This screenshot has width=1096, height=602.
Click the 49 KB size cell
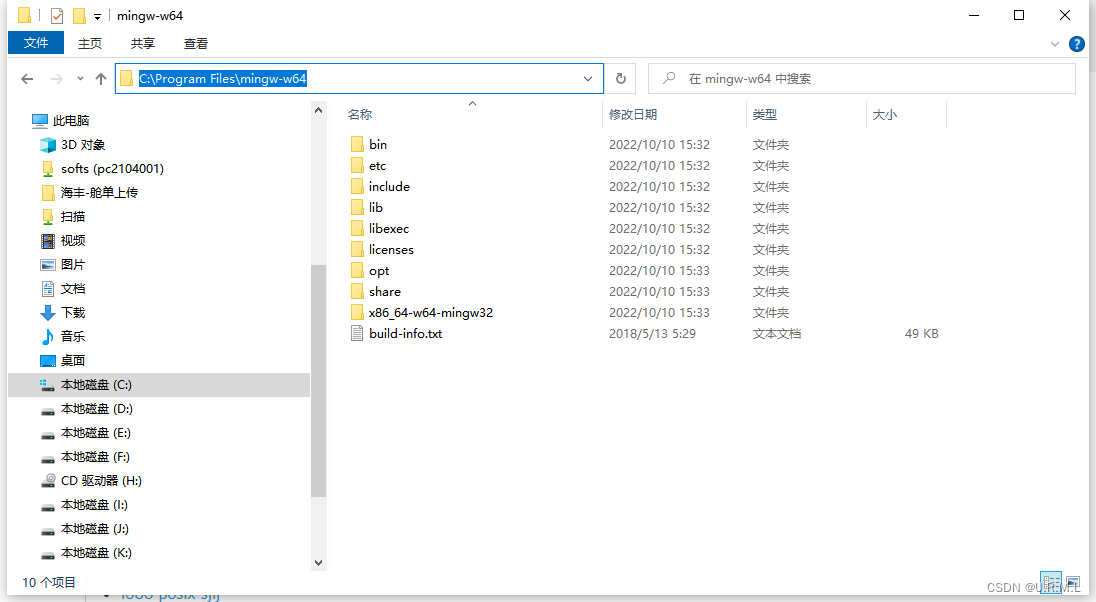click(x=921, y=334)
